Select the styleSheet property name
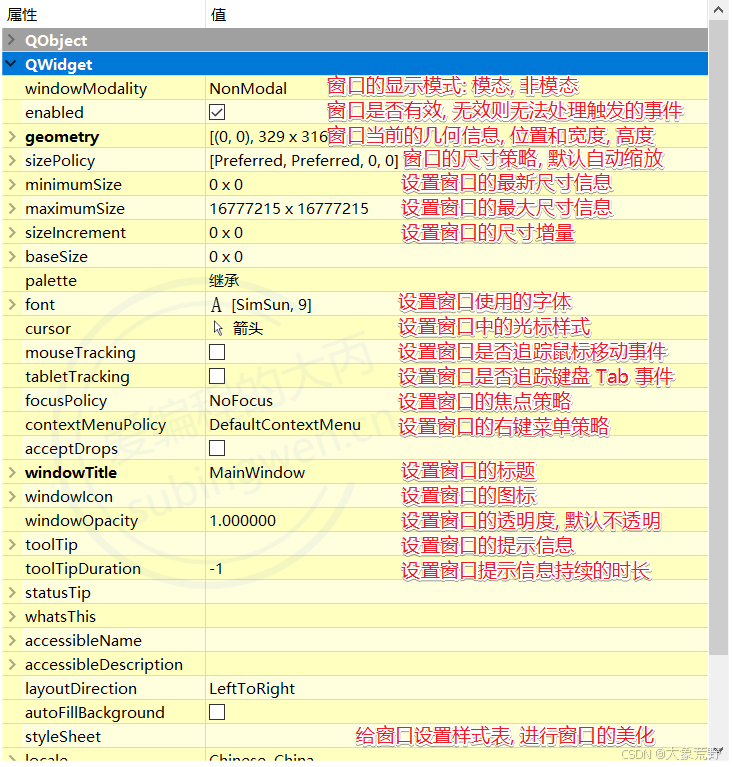Image resolution: width=732 pixels, height=767 pixels. pyautogui.click(x=63, y=737)
